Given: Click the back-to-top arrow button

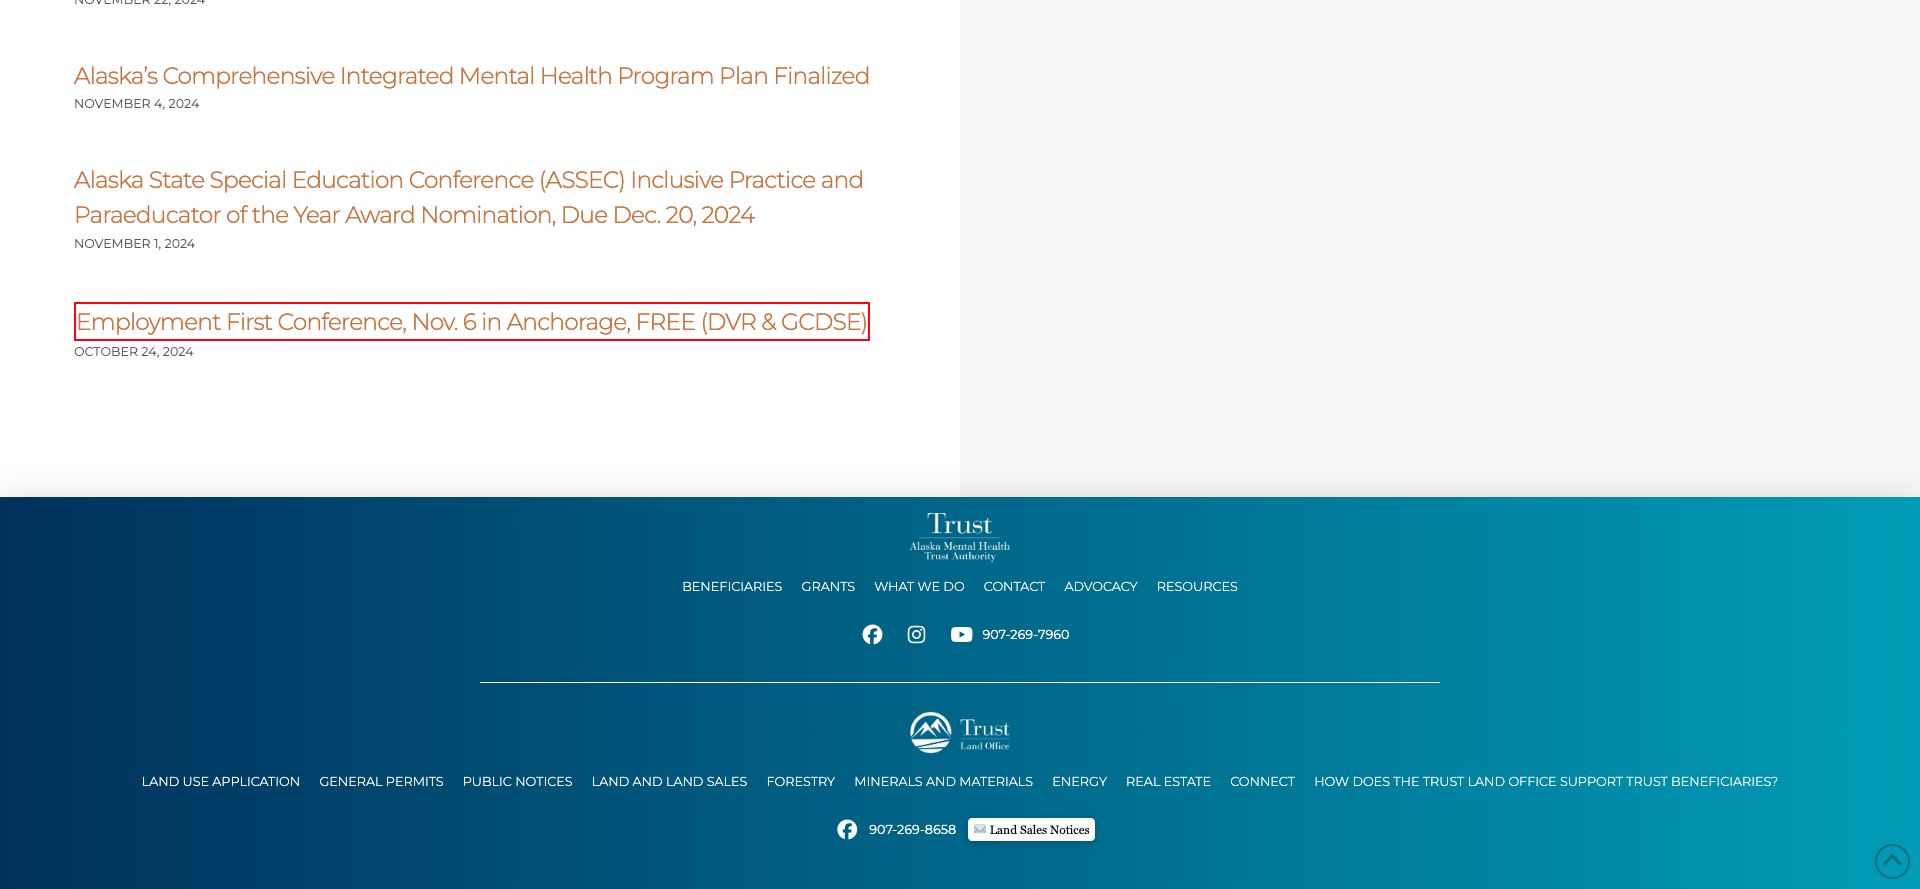Looking at the screenshot, I should coord(1891,861).
